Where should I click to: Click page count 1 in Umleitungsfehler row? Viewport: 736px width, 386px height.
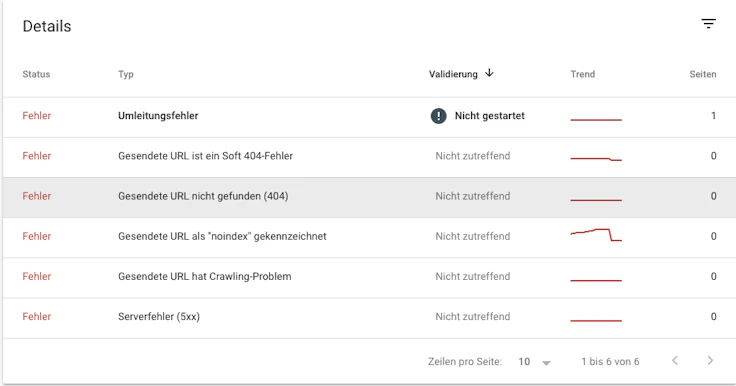(x=713, y=116)
